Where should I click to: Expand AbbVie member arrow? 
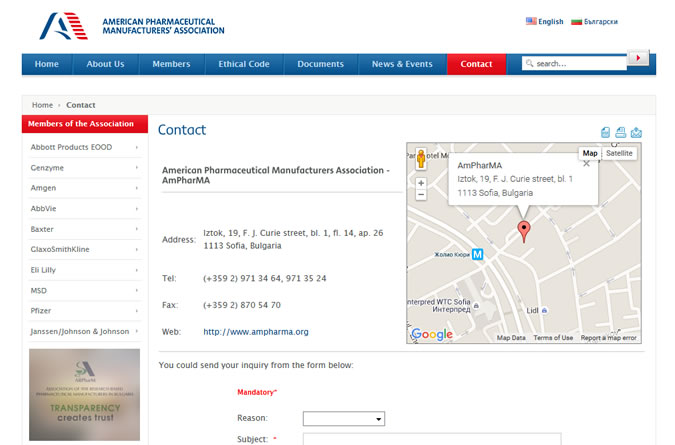[136, 209]
